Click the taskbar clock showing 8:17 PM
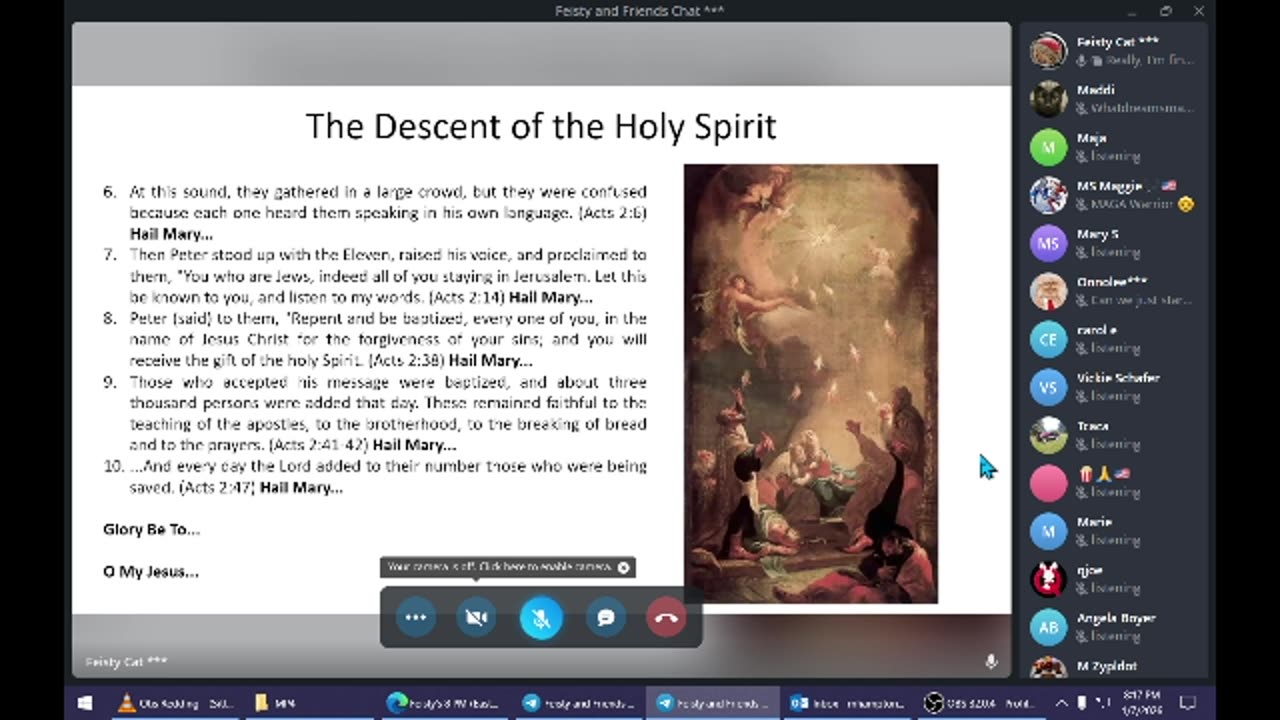The width and height of the screenshot is (1280, 720). [x=1141, y=703]
